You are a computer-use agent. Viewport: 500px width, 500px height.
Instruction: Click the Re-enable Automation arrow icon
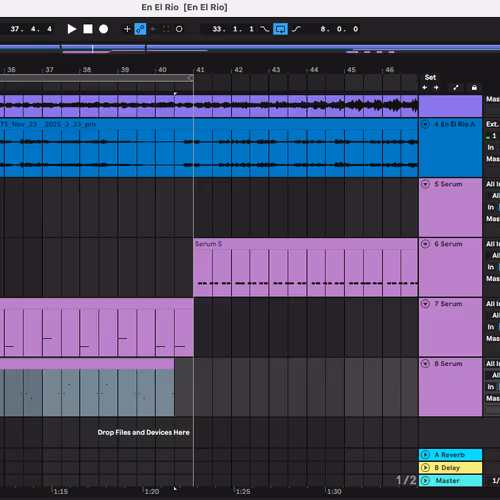click(153, 29)
